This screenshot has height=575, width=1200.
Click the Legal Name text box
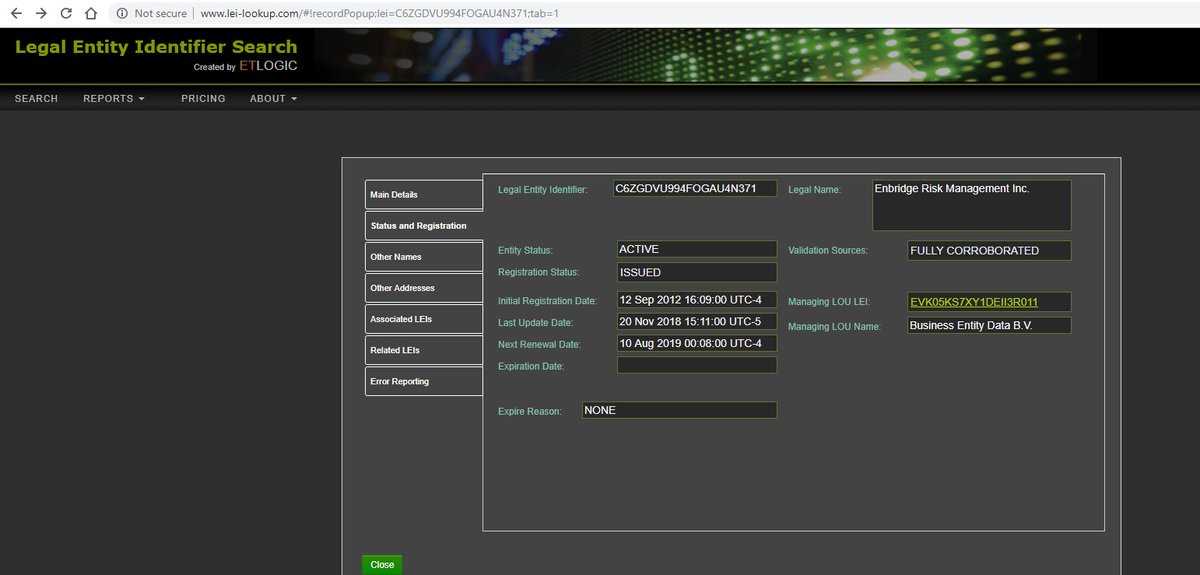click(x=971, y=205)
